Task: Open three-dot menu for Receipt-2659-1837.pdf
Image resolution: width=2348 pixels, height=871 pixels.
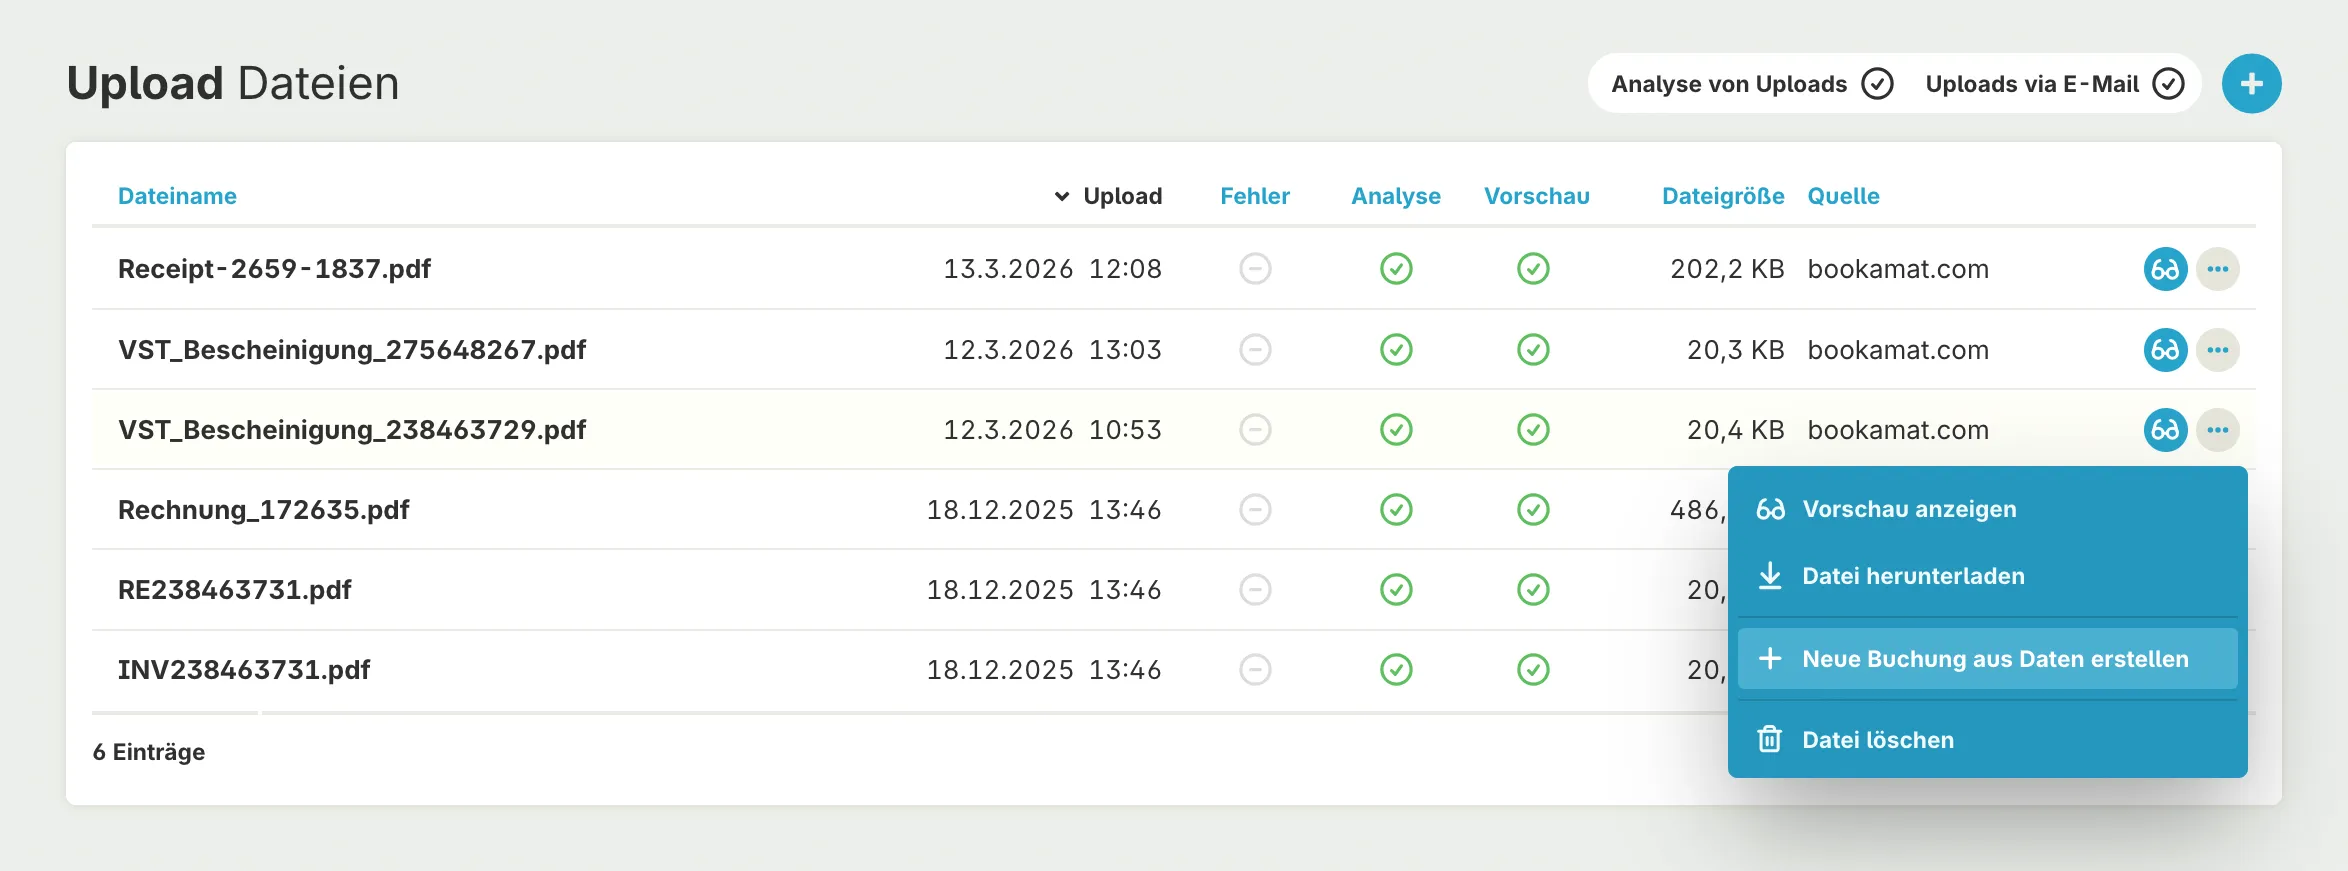Action: pos(2217,269)
